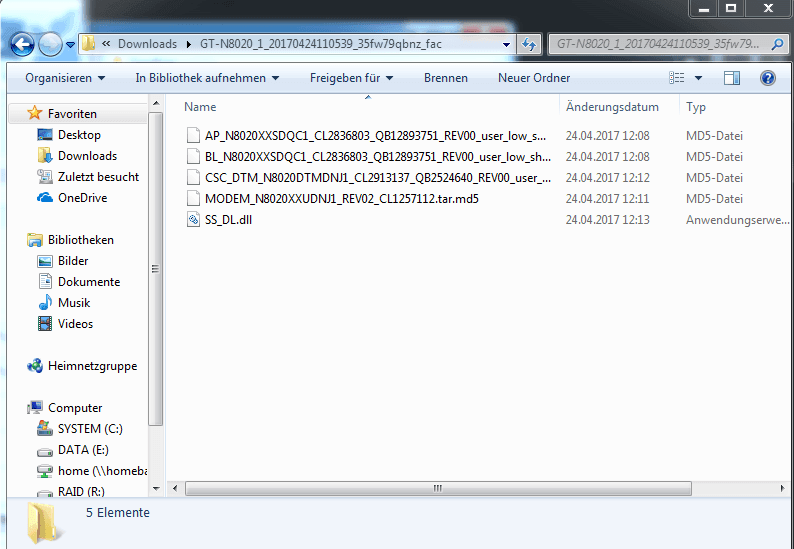The image size is (794, 549).
Task: Open the Organisieren menu
Action: point(65,78)
